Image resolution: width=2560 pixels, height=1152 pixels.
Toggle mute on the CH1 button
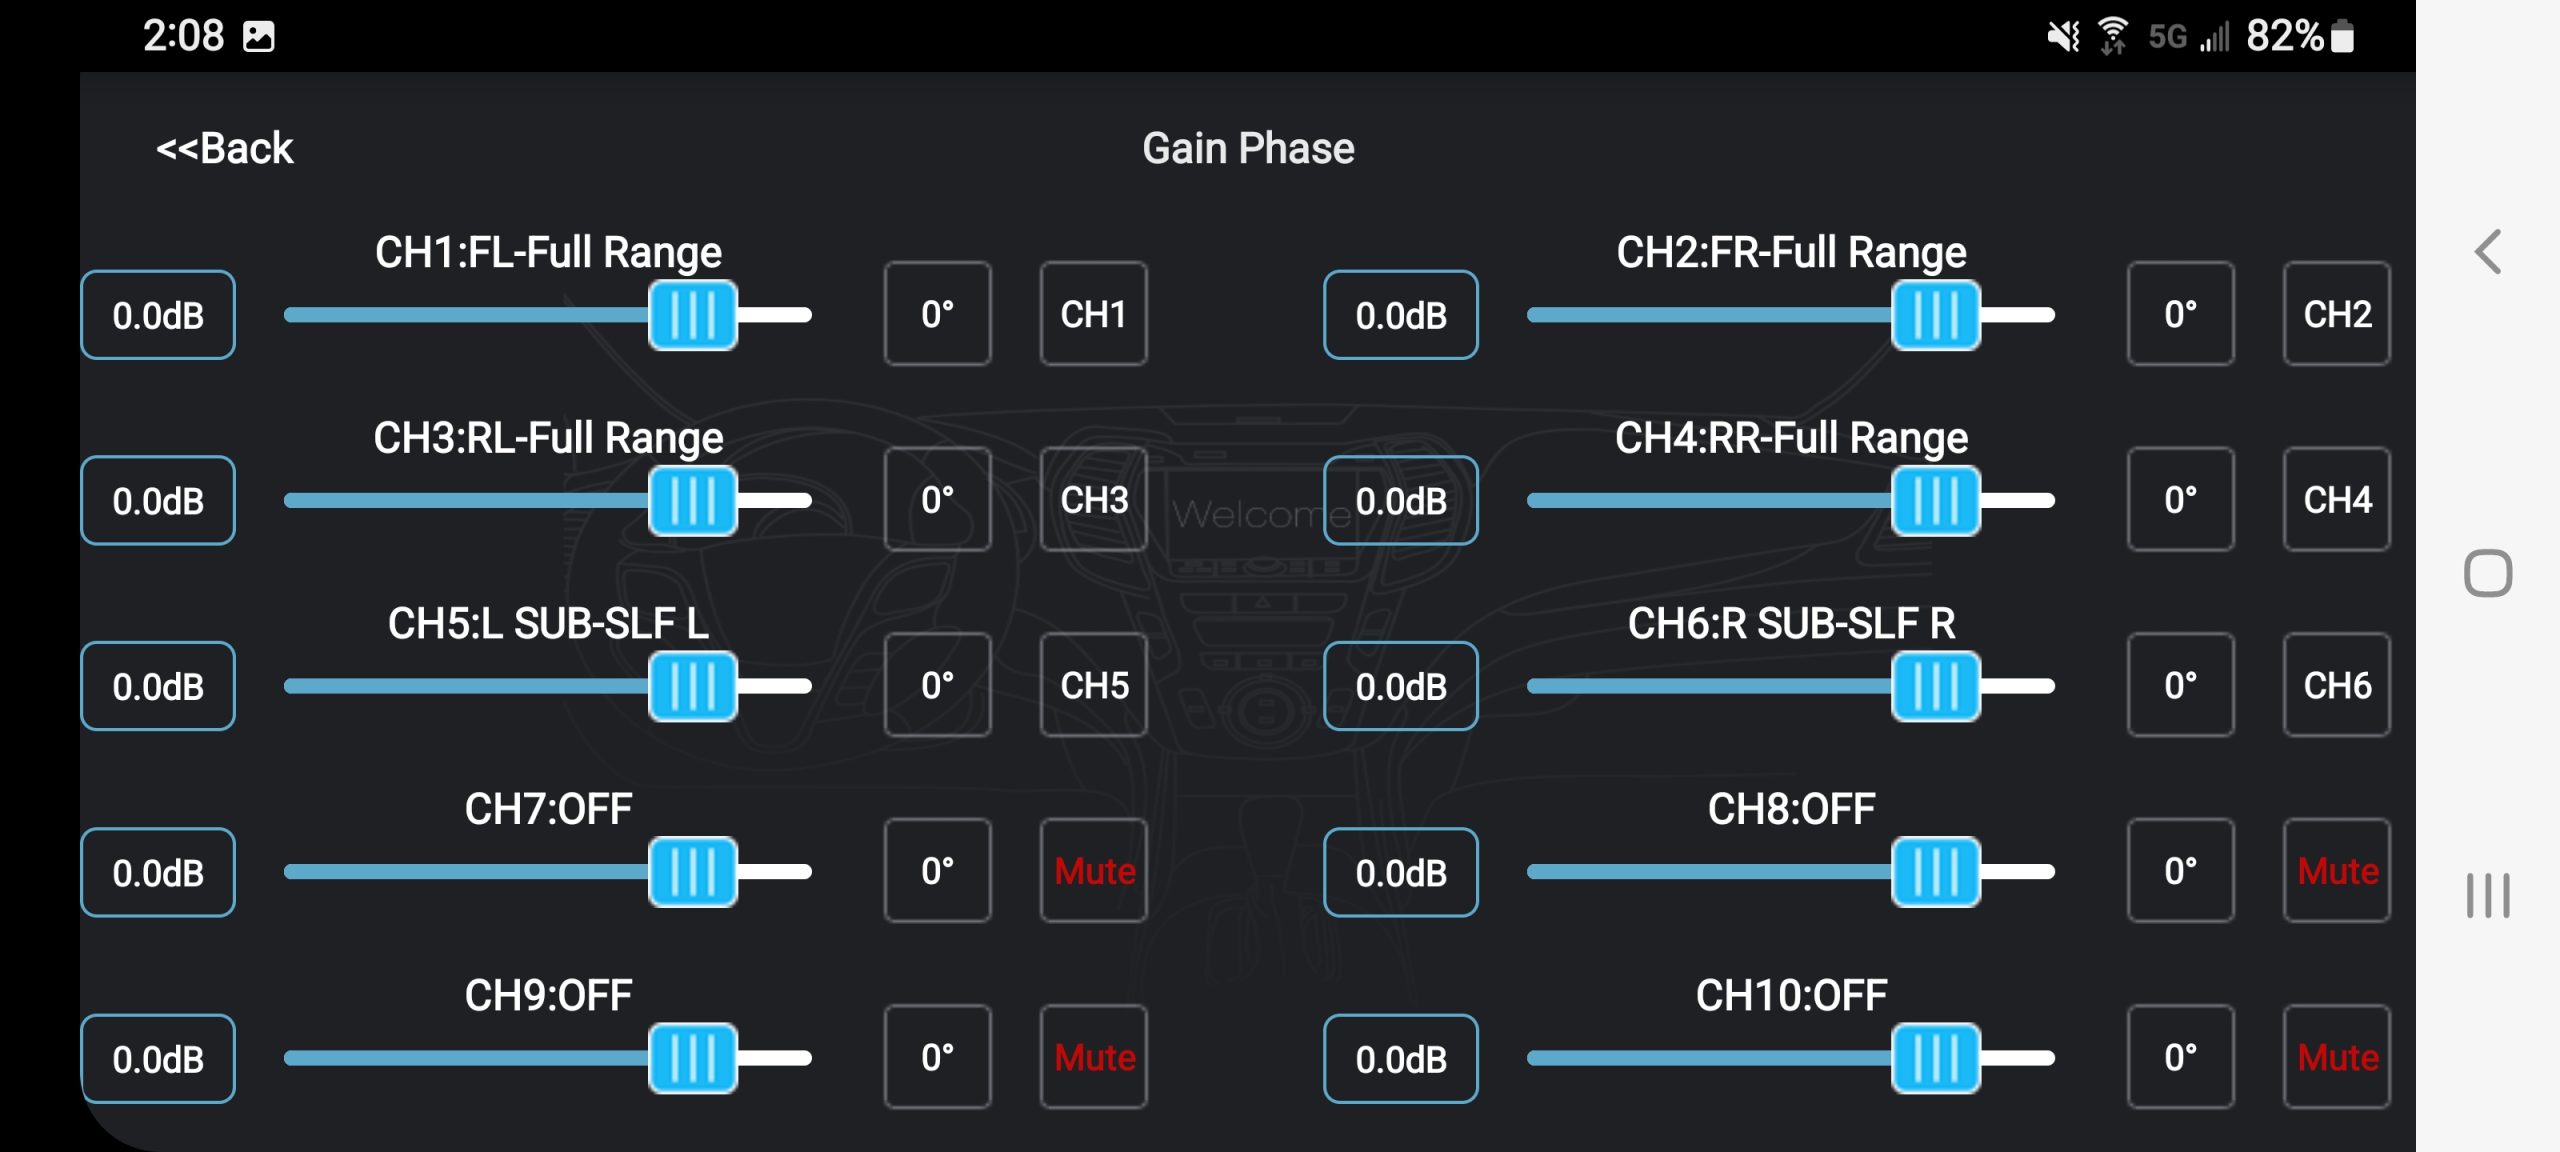point(1094,314)
